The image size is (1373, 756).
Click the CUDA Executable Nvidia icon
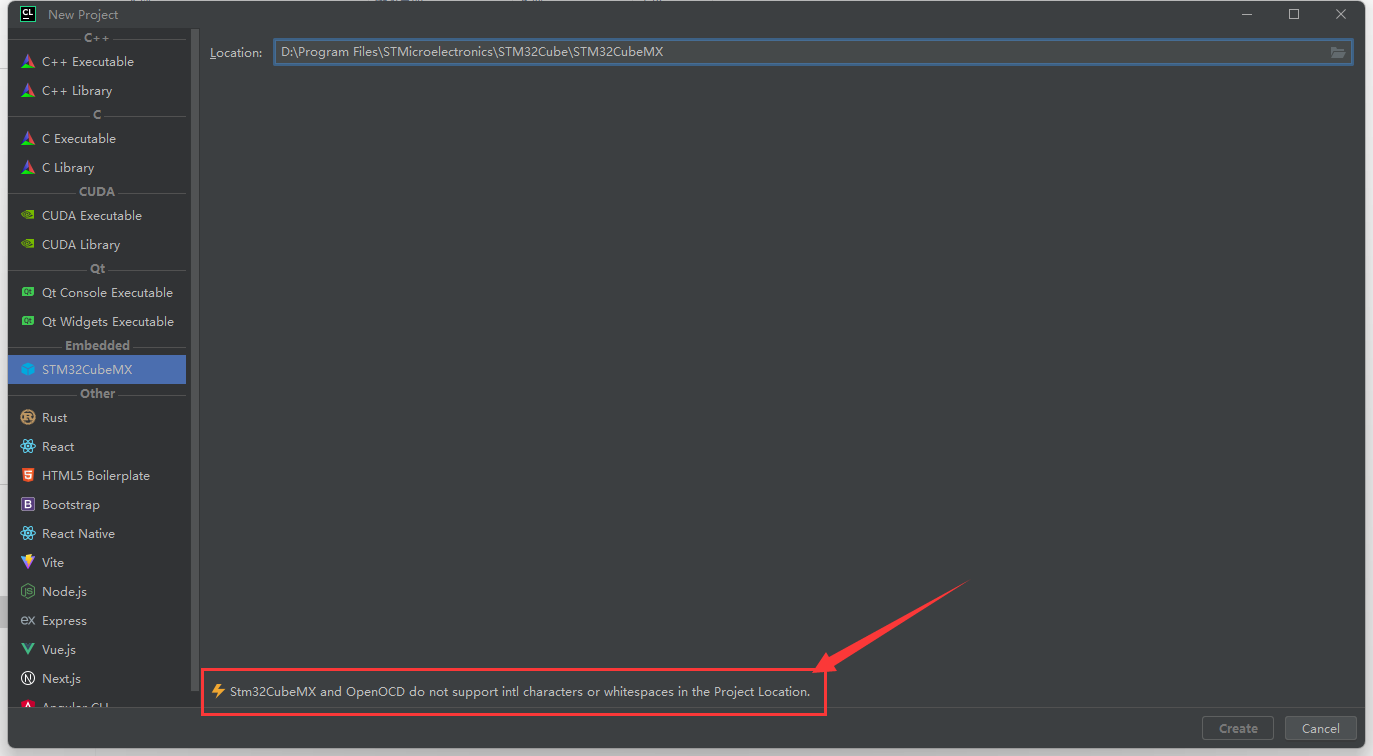pyautogui.click(x=28, y=216)
